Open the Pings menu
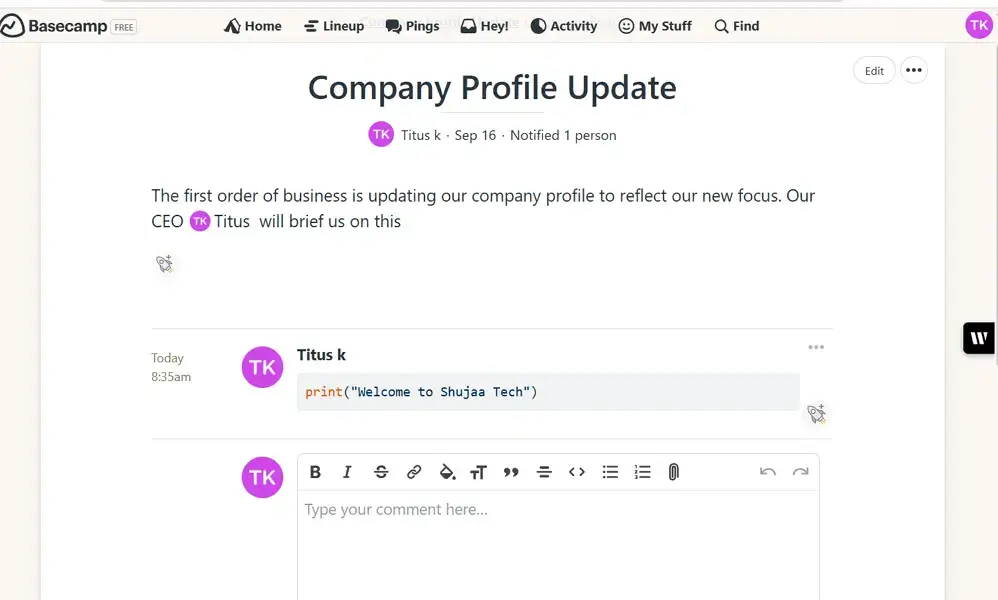 coord(412,26)
